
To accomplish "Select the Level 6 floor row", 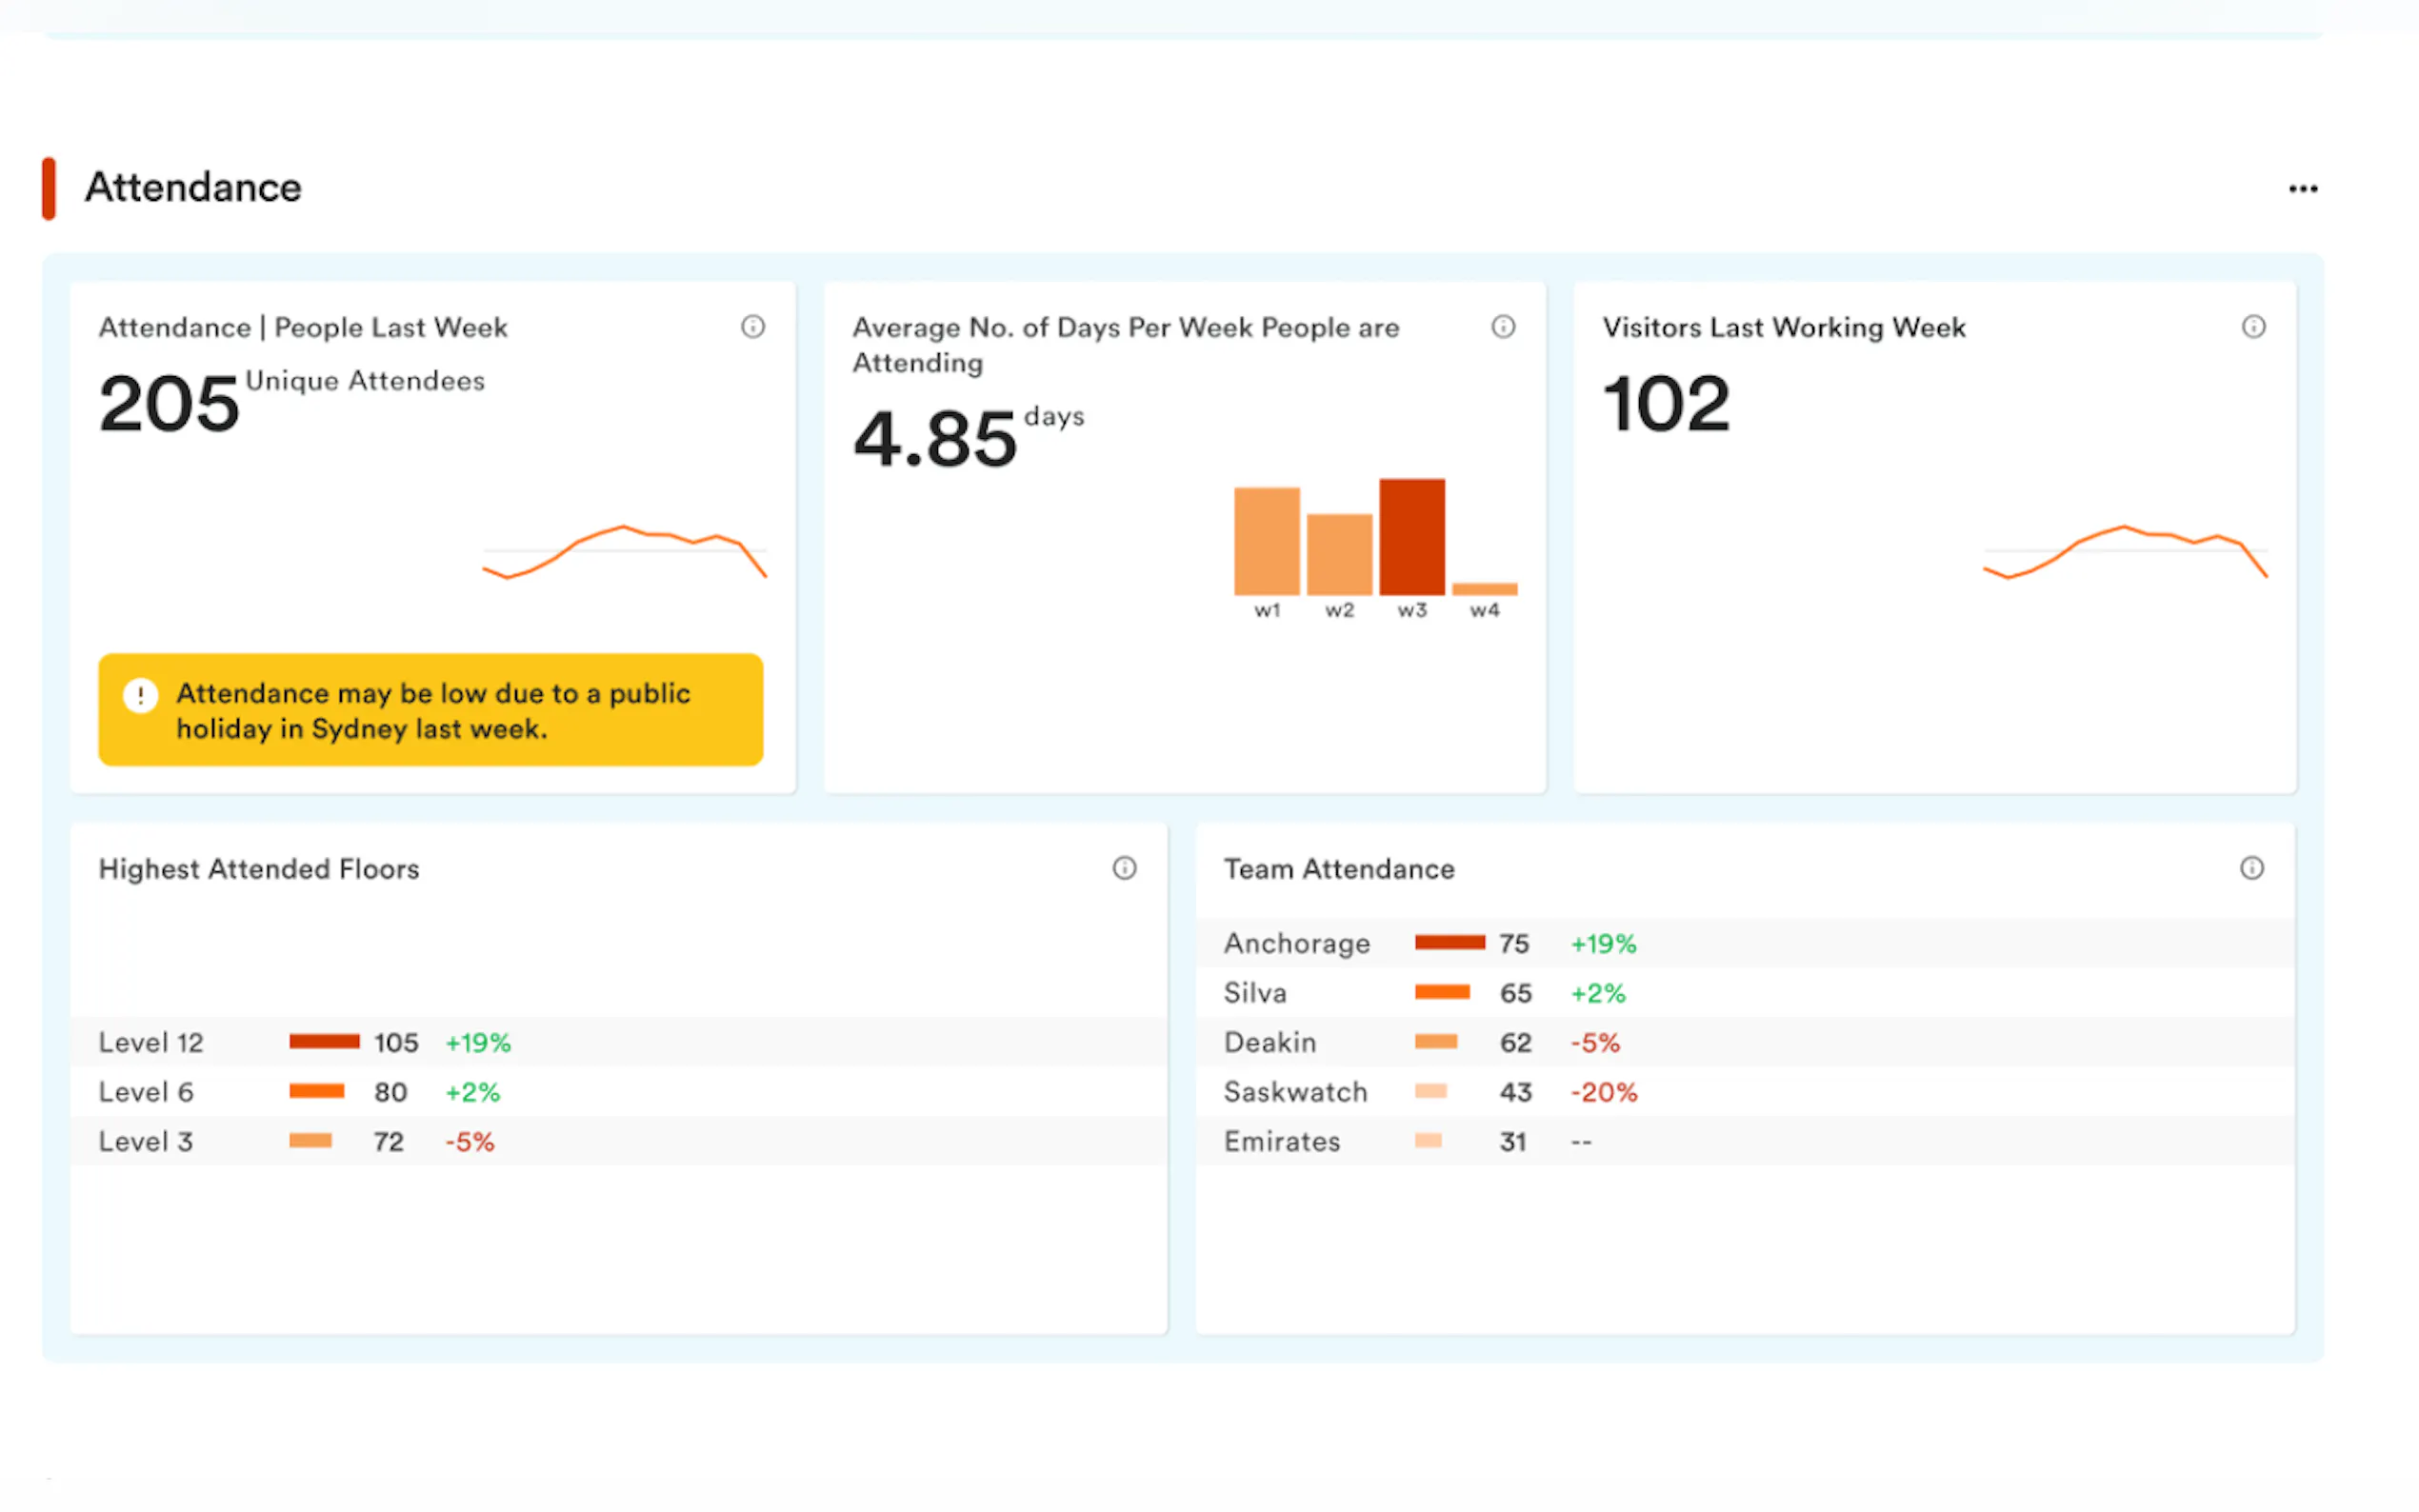I will pos(146,1092).
